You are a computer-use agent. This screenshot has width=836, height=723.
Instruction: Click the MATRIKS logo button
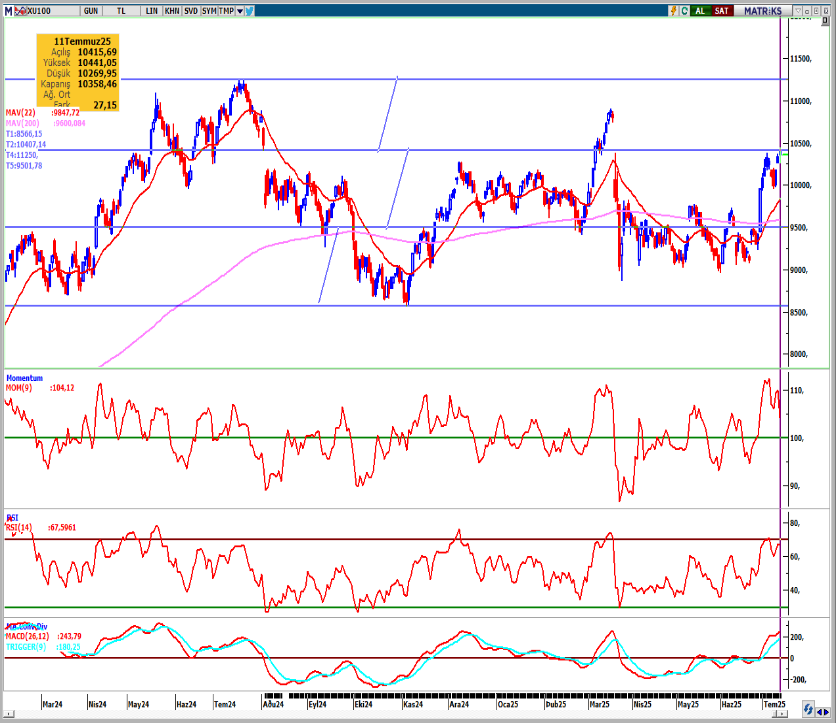[762, 11]
